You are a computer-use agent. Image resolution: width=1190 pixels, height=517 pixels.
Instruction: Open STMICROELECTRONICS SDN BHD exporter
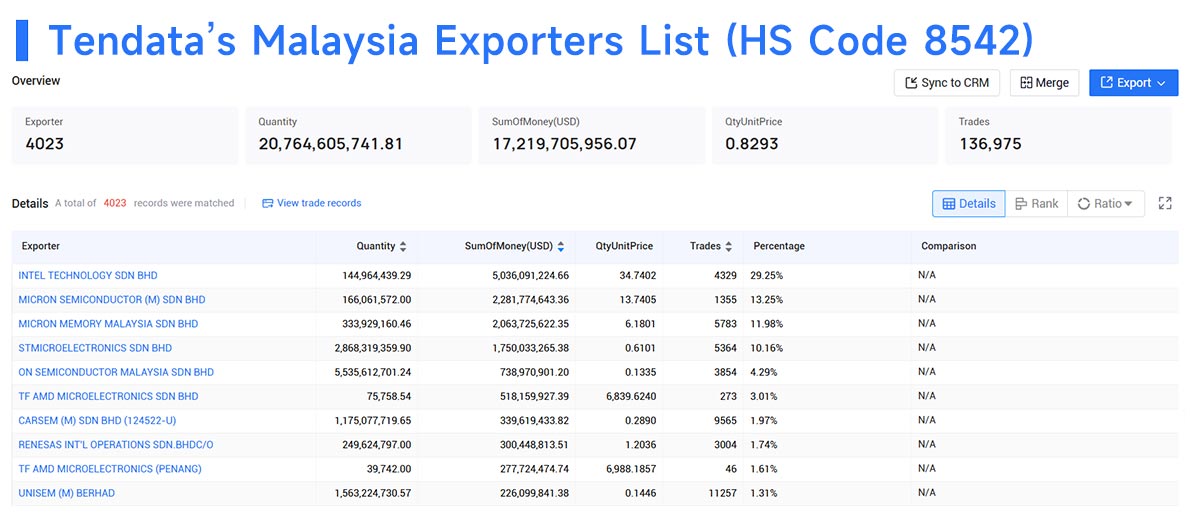(95, 348)
